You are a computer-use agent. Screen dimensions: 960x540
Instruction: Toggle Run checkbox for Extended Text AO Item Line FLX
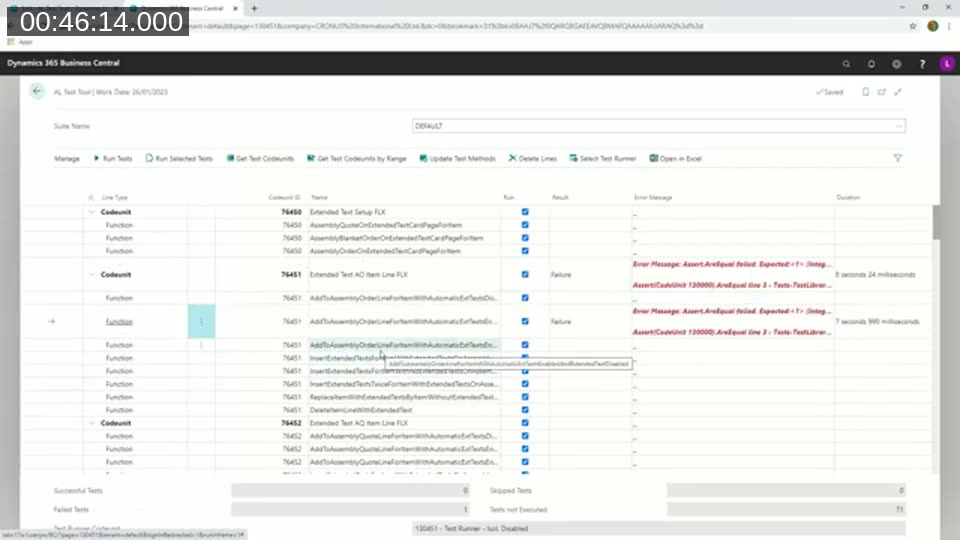(525, 274)
